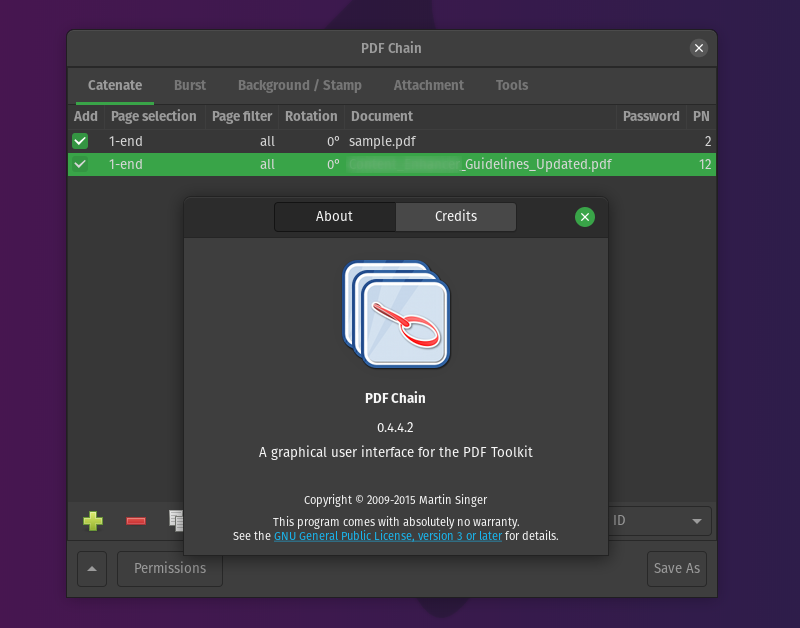Click page count 2 in sample.pdf row
Image resolution: width=800 pixels, height=628 pixels.
pos(708,141)
